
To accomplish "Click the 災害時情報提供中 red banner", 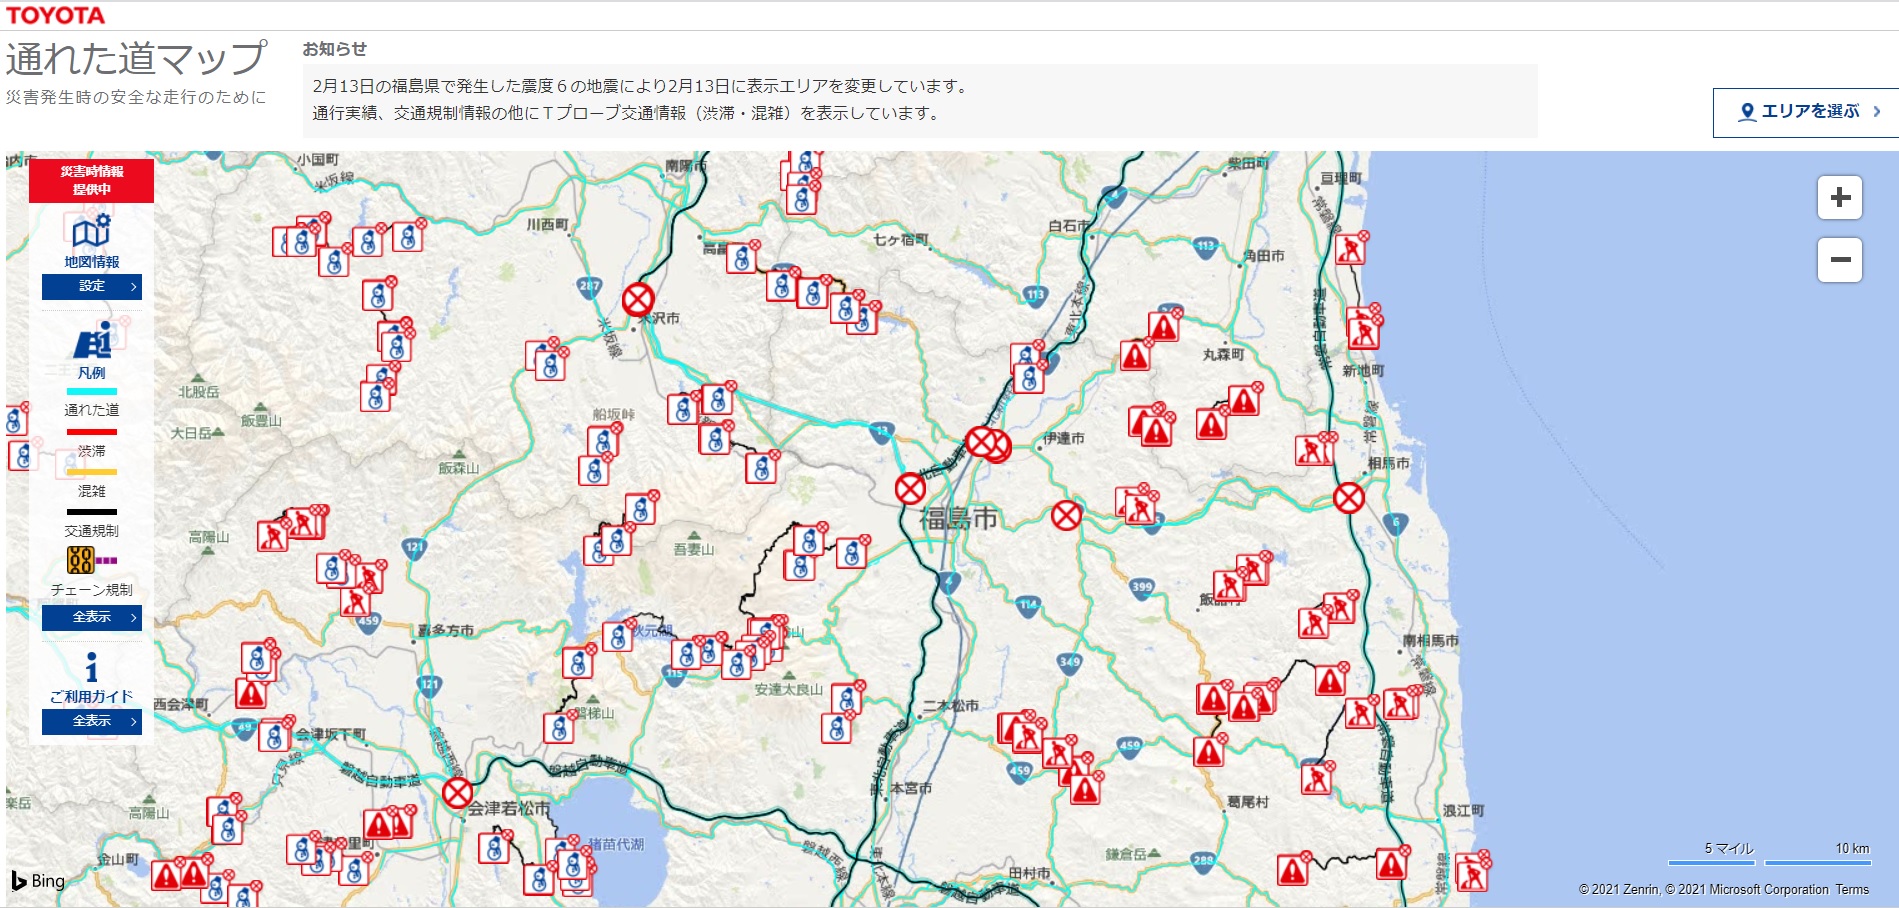I will pyautogui.click(x=91, y=181).
